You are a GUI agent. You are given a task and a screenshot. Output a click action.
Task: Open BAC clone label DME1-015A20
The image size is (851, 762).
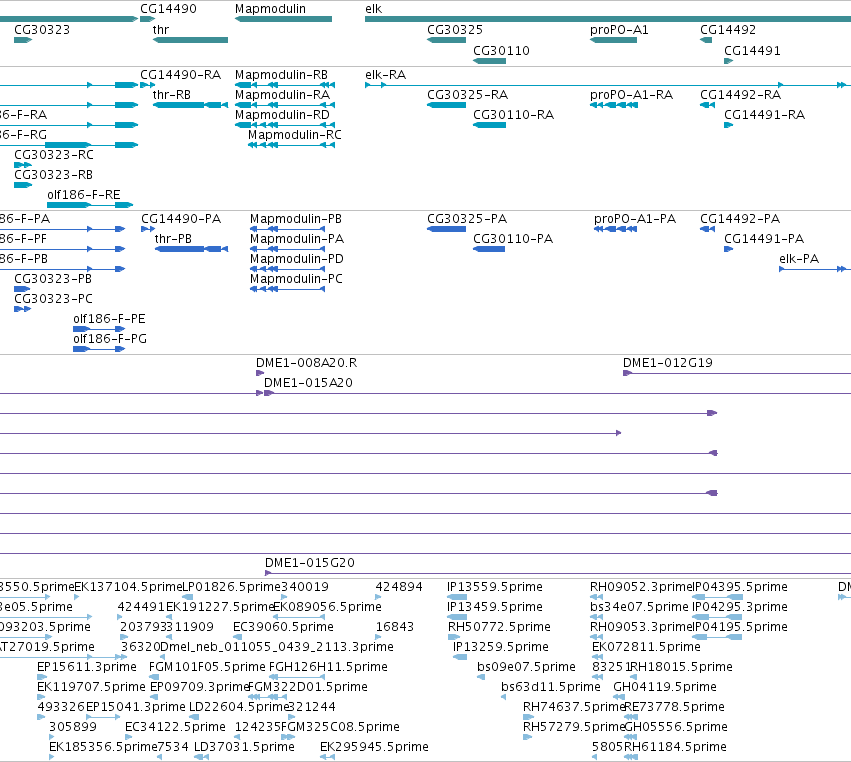308,383
